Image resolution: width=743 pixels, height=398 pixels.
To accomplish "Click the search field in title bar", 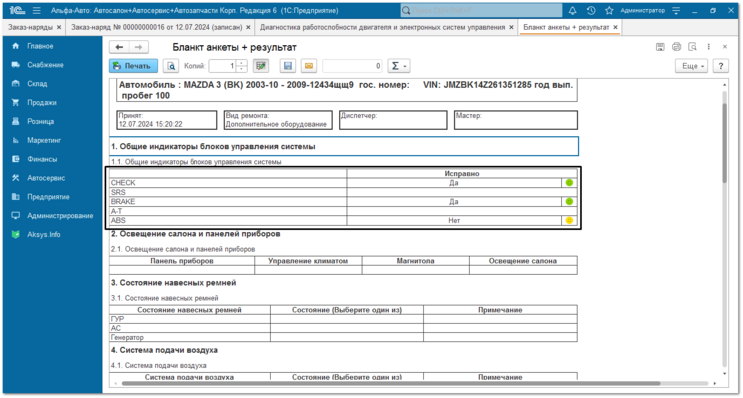I will [x=481, y=10].
